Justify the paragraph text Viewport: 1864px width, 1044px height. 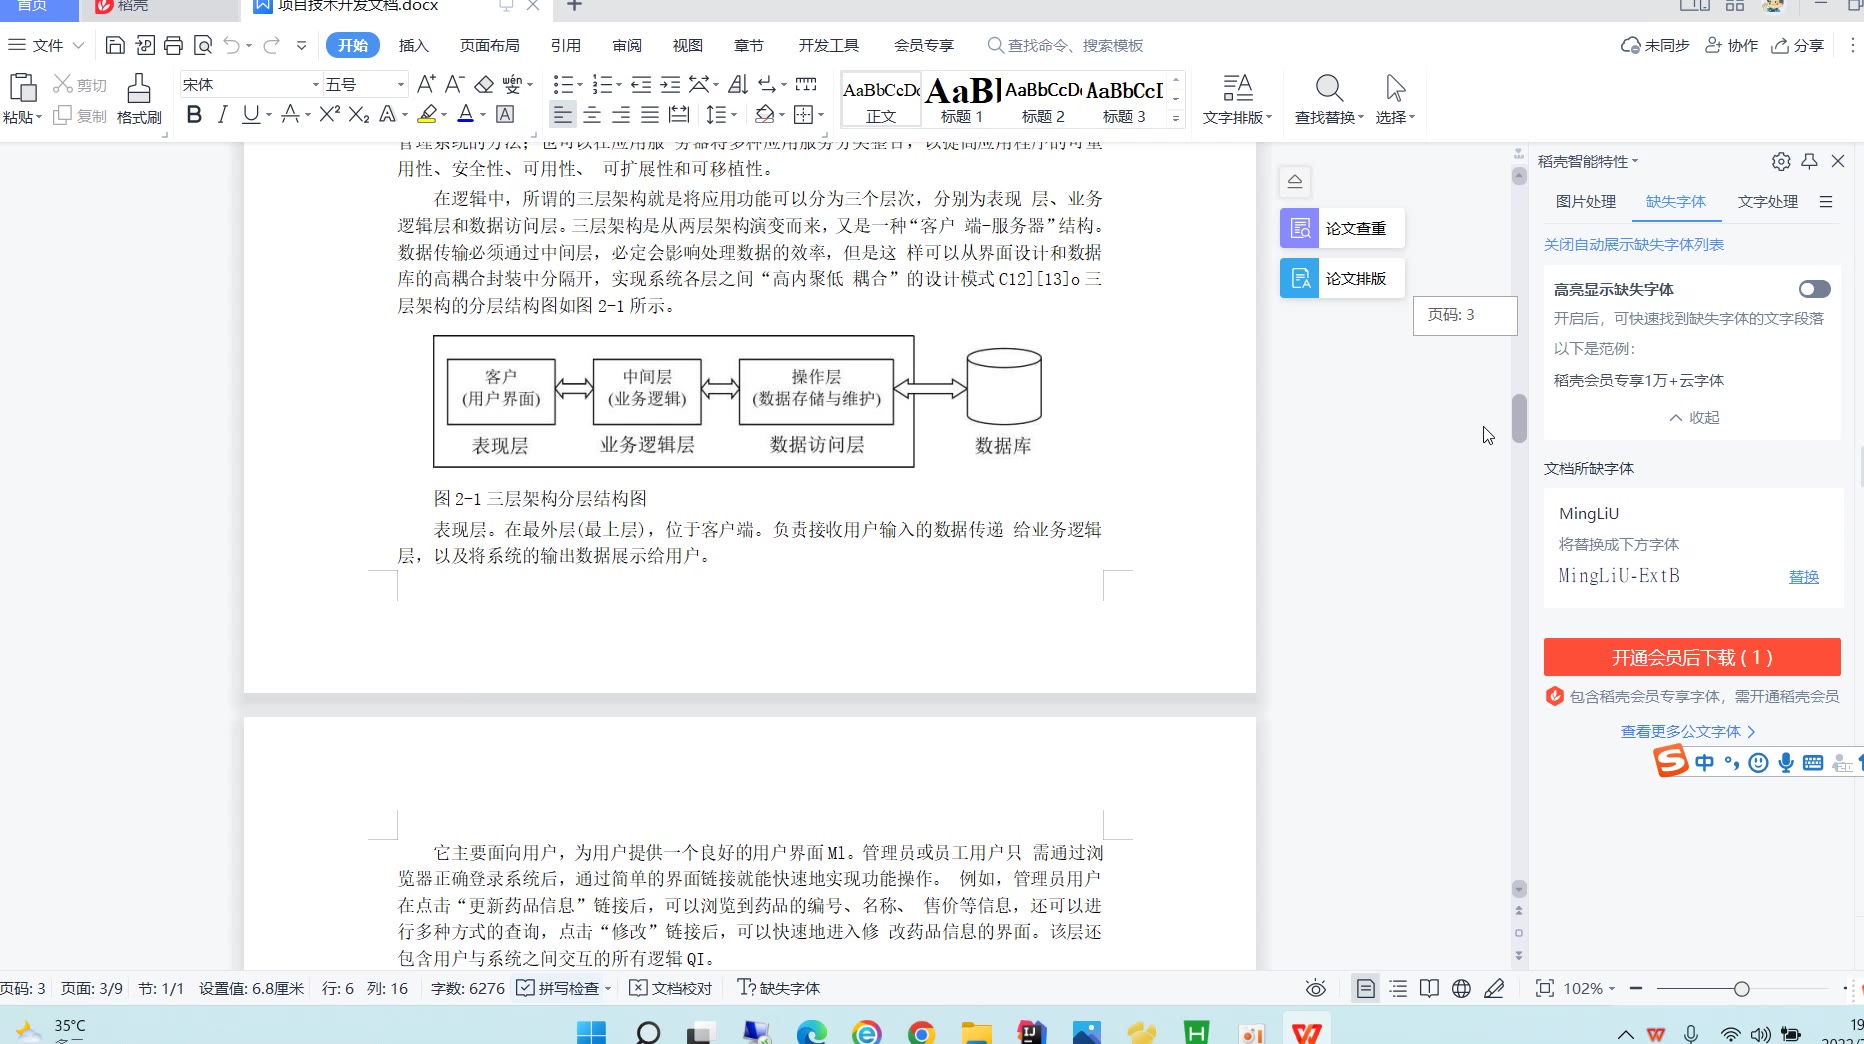click(x=650, y=115)
